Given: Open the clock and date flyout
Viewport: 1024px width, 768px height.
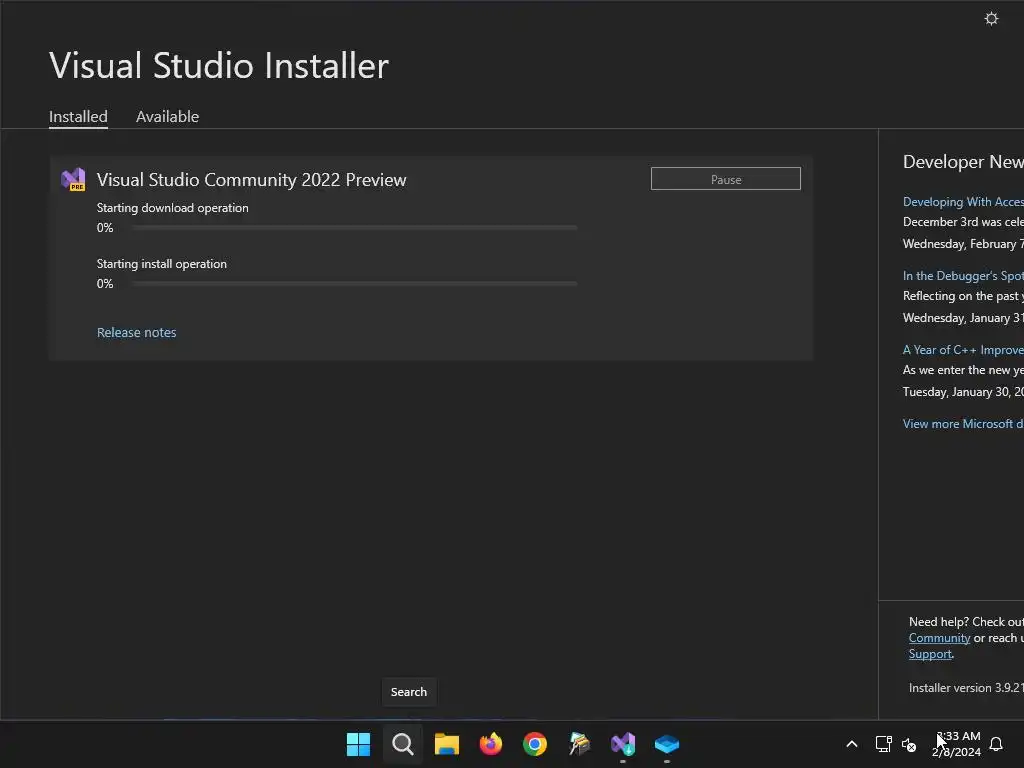Looking at the screenshot, I should coord(957,744).
